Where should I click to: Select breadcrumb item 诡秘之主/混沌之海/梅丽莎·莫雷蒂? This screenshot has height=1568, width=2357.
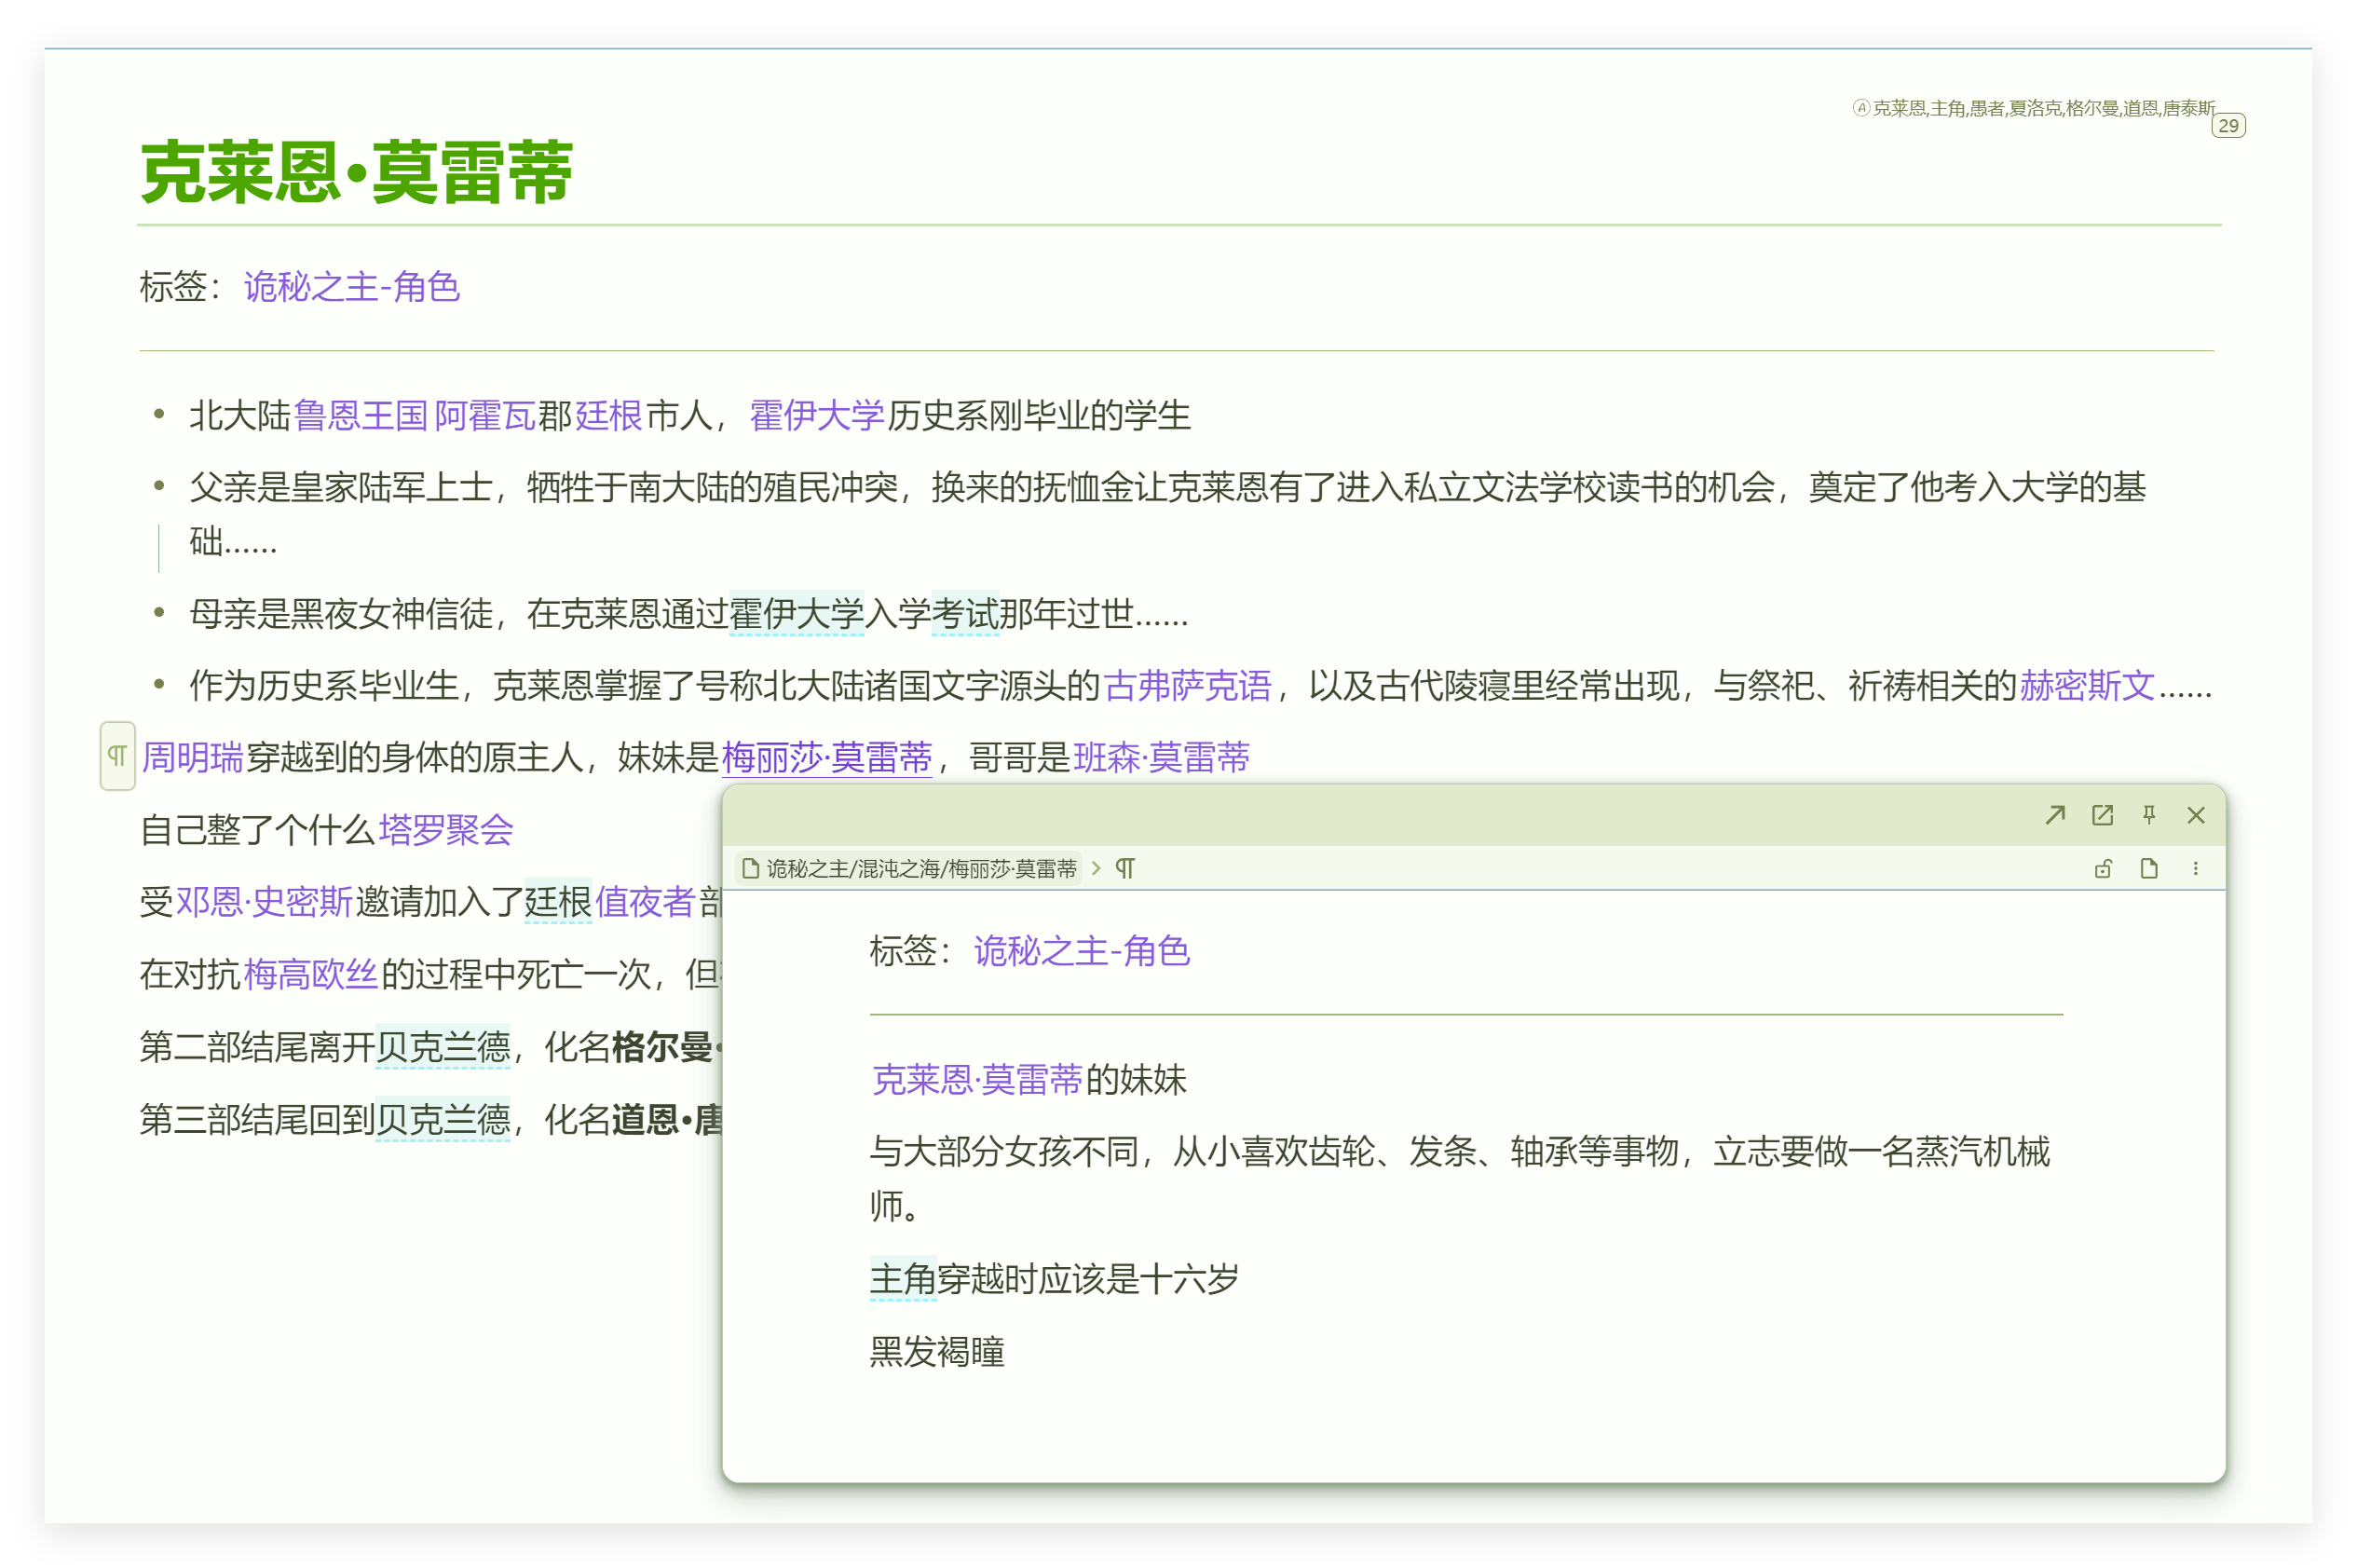tap(920, 869)
